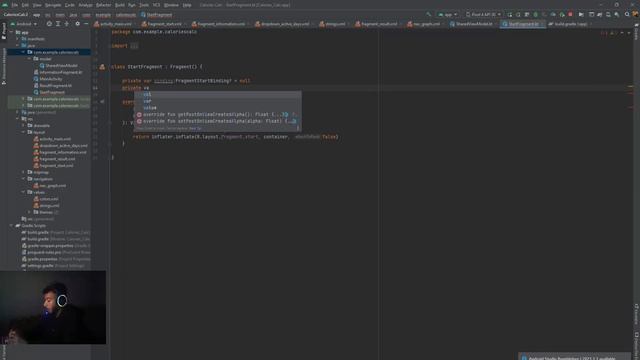Switch to the dropdown_active_days.xml editor tab
640x360 pixels.
[x=282, y=24]
